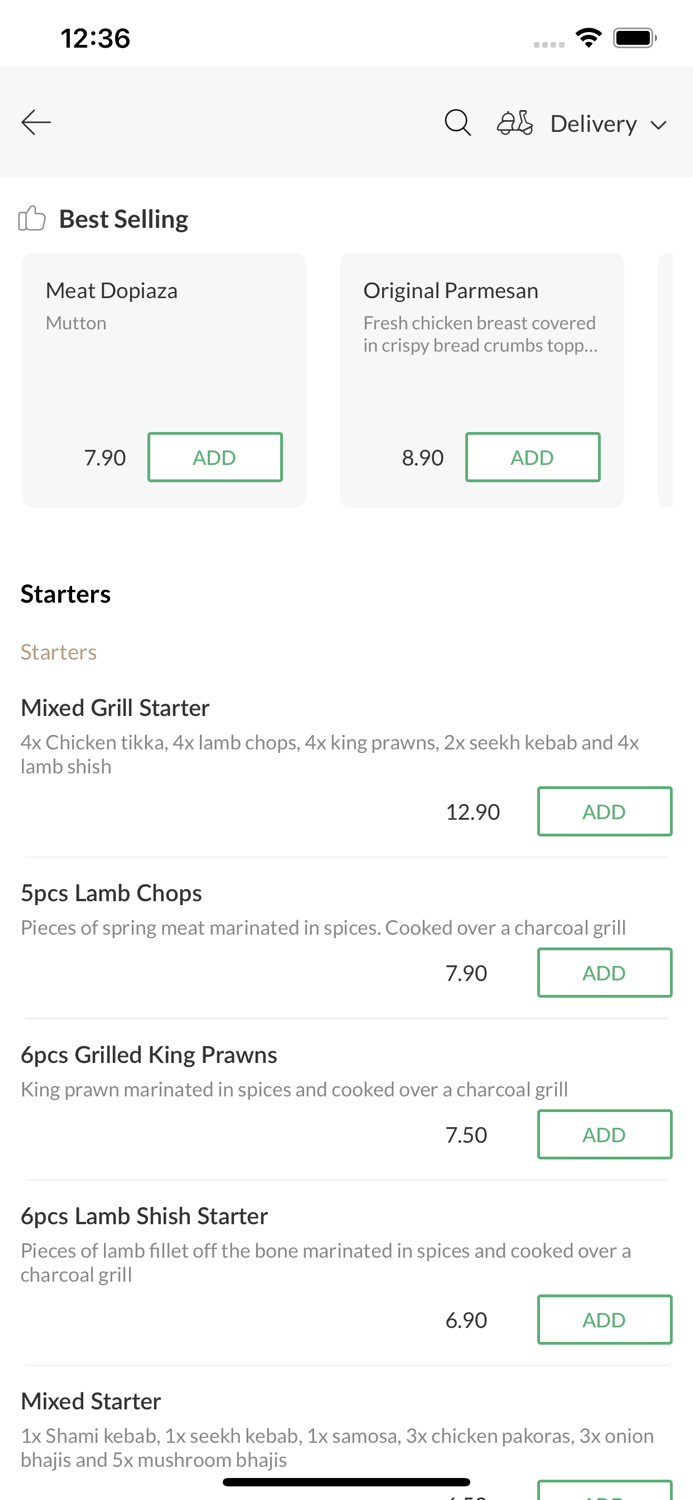Tap the back arrow icon

coord(36,122)
